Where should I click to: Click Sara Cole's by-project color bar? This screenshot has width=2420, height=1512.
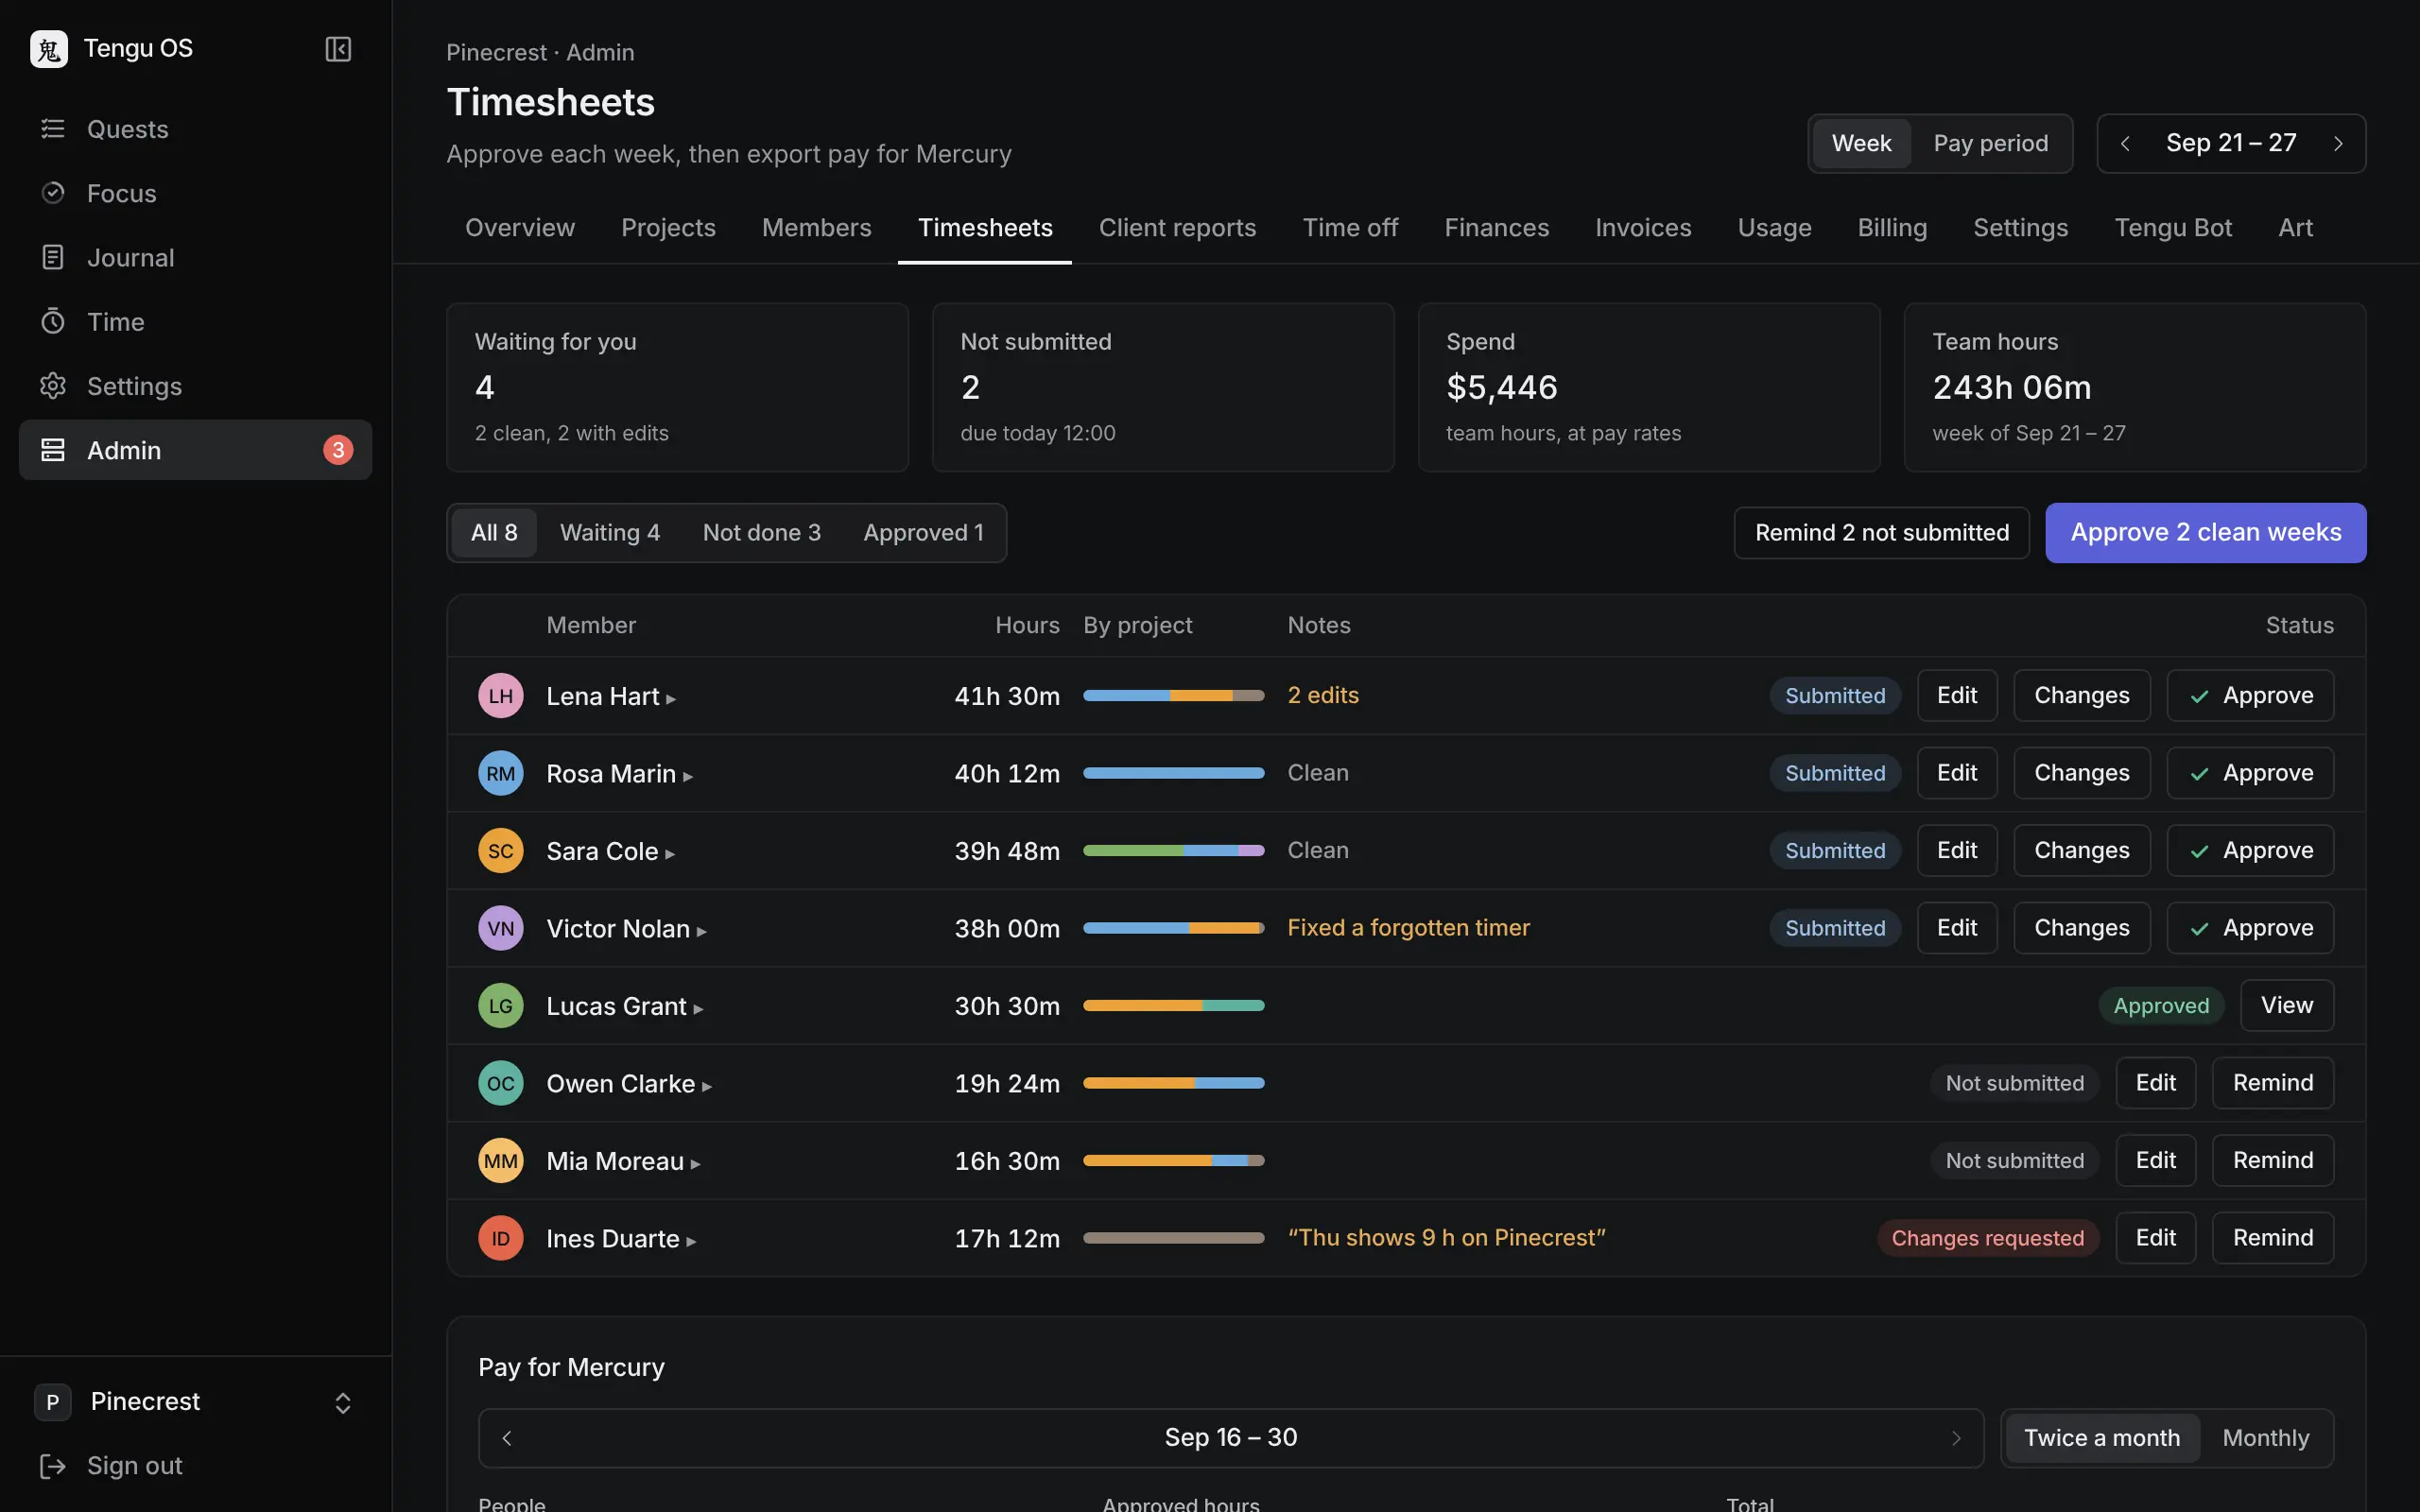1173,851
